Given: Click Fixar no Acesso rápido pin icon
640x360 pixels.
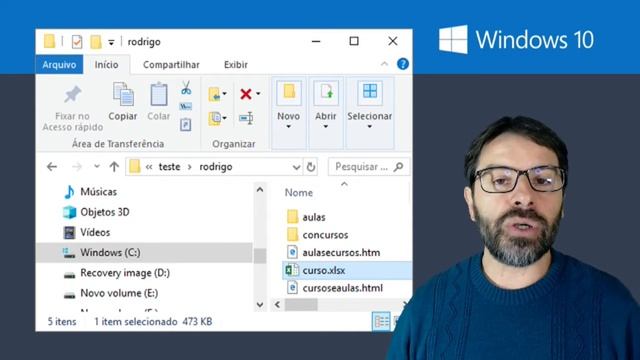Looking at the screenshot, I should (x=73, y=95).
